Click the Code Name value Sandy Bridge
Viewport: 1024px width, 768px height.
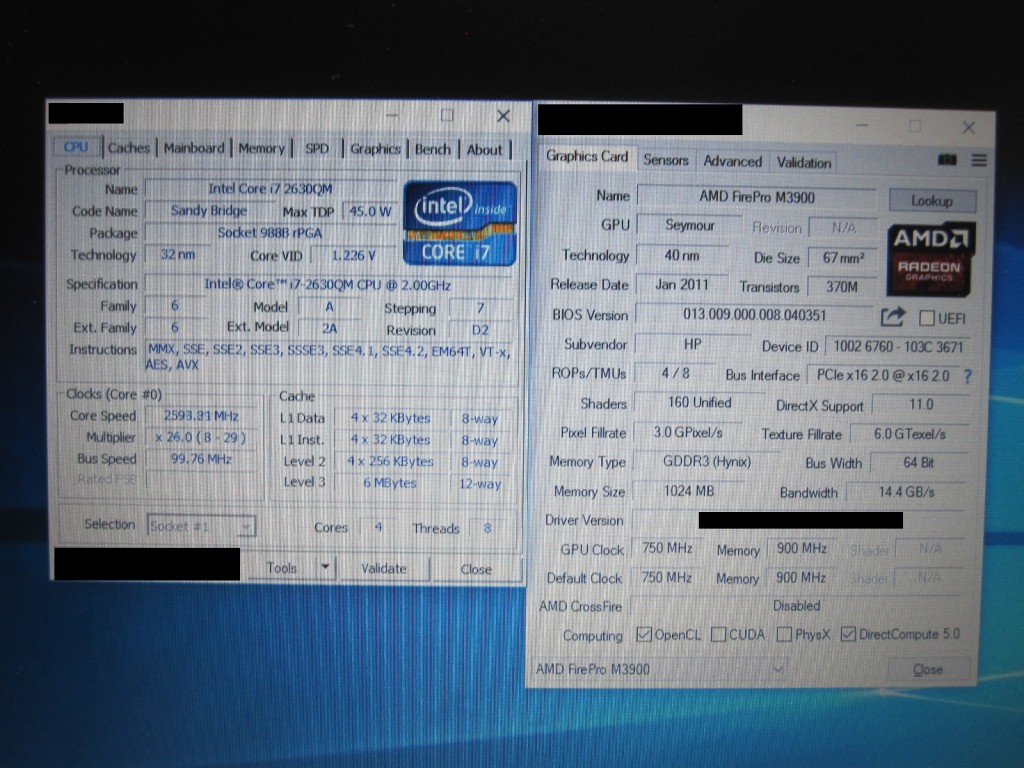click(x=209, y=210)
